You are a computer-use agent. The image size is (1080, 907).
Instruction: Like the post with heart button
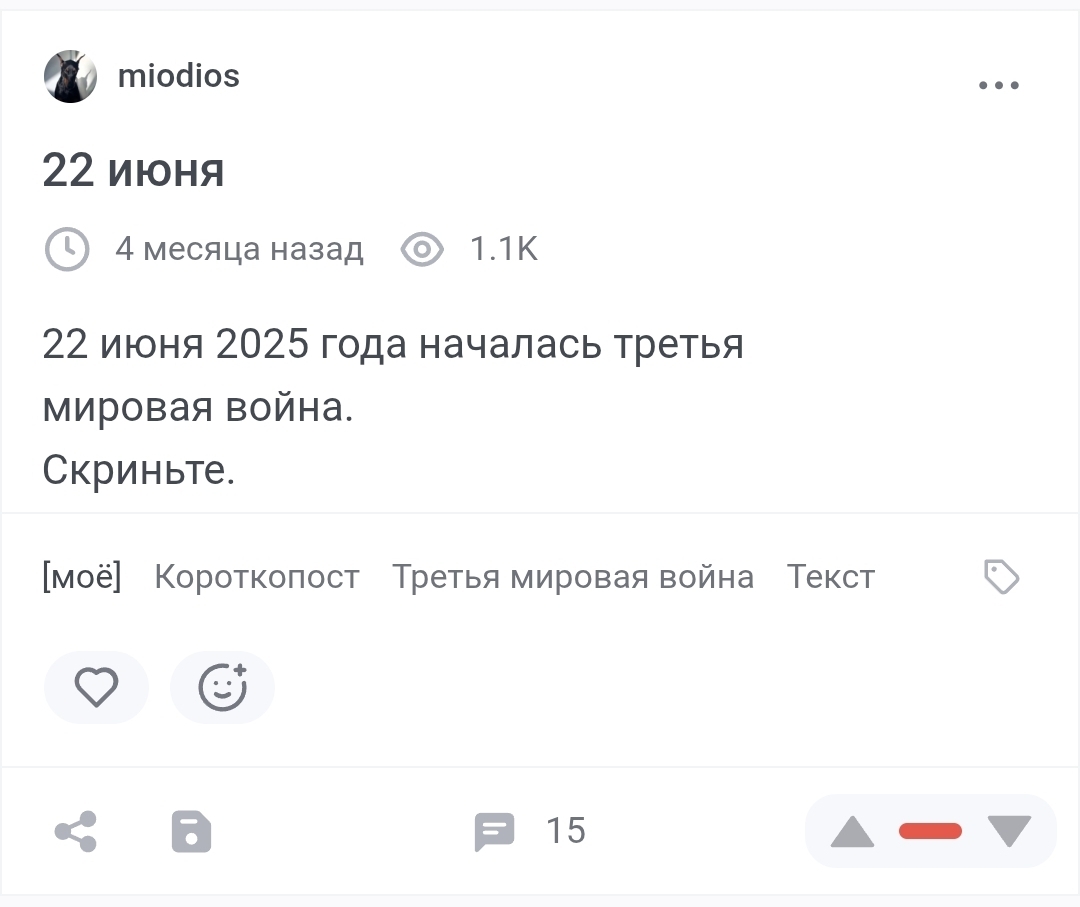point(97,687)
